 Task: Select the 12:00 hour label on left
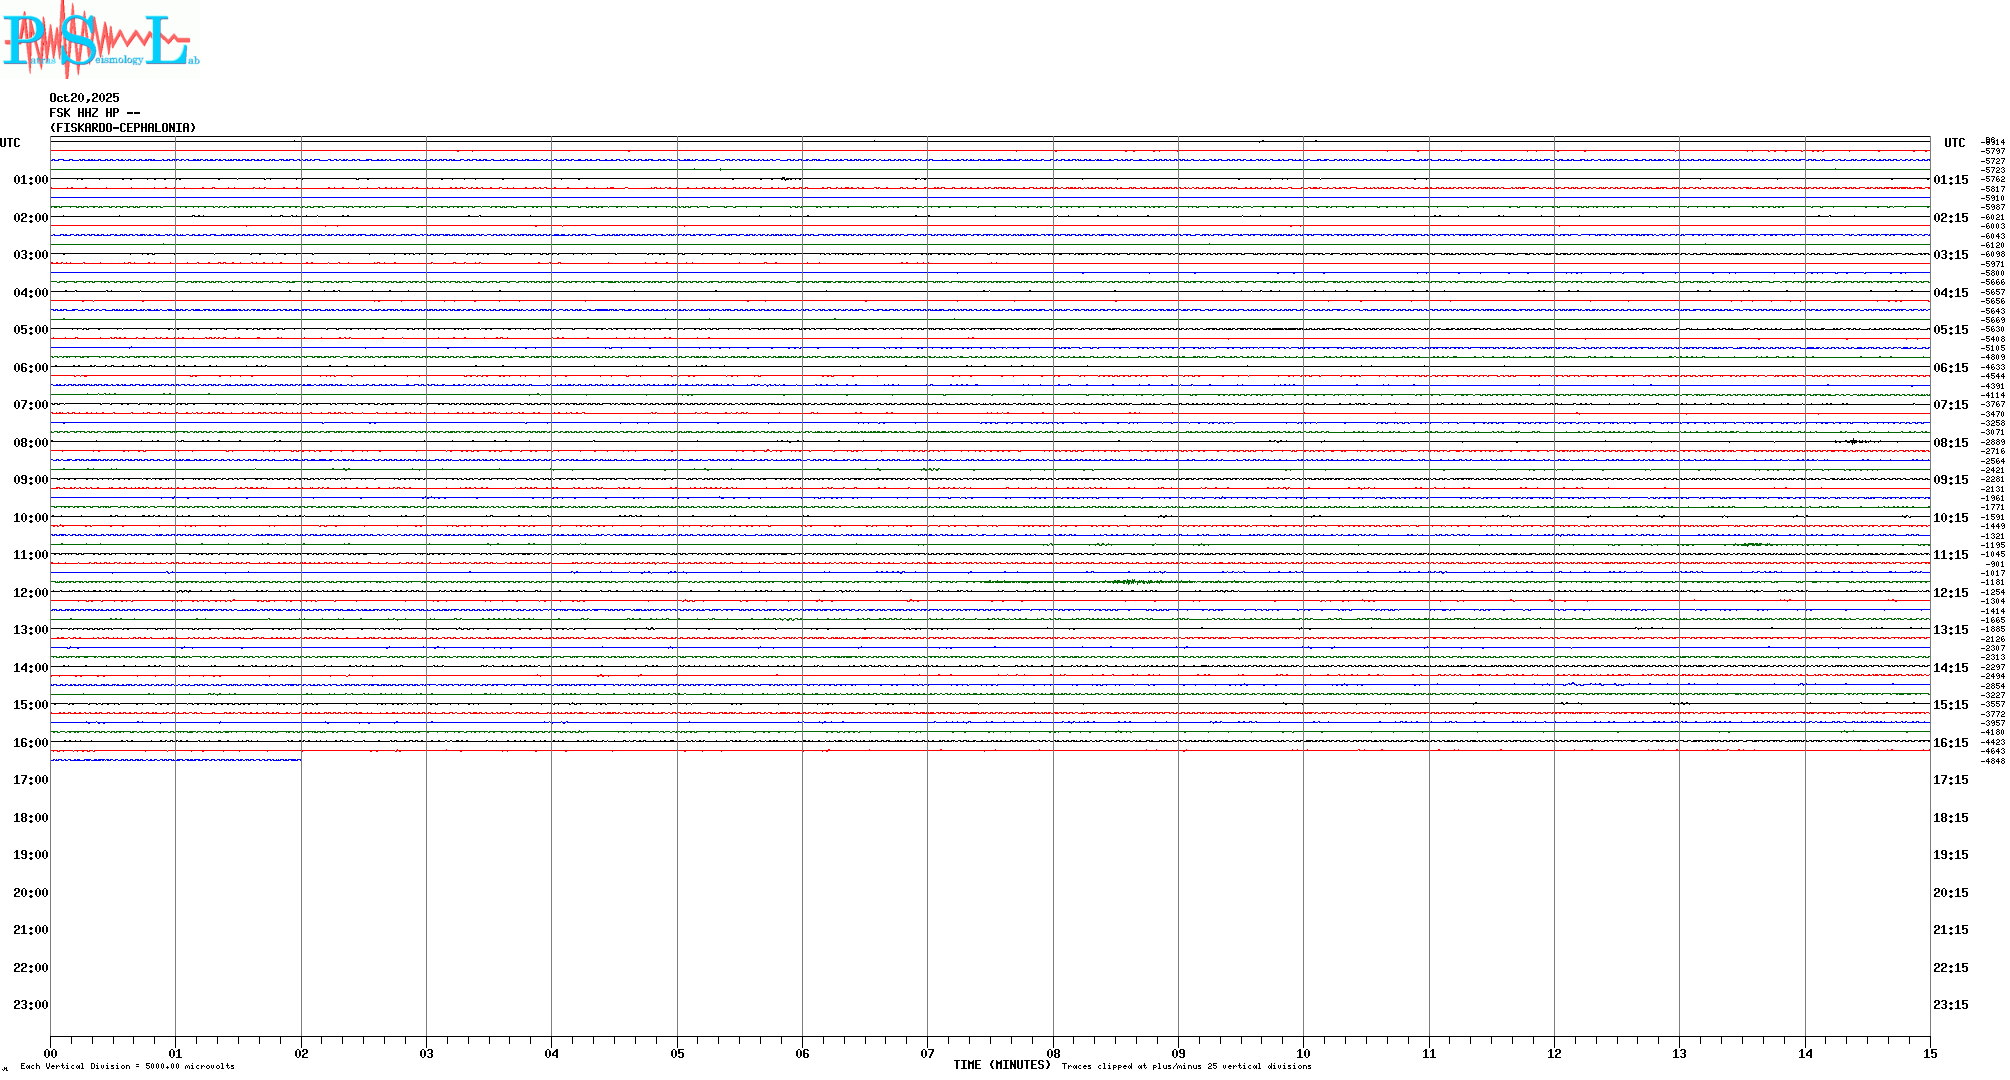[30, 593]
